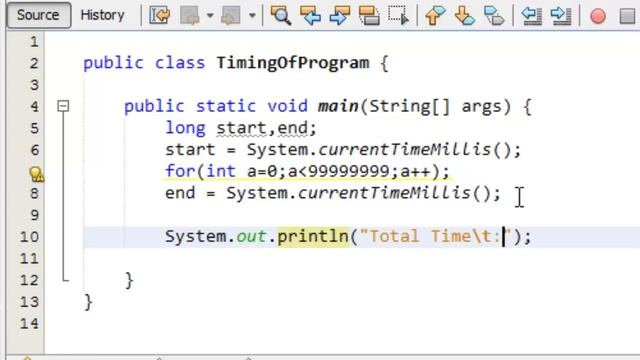This screenshot has height=360, width=640.
Task: Click the class name TimingOfProgram
Action: coord(293,63)
